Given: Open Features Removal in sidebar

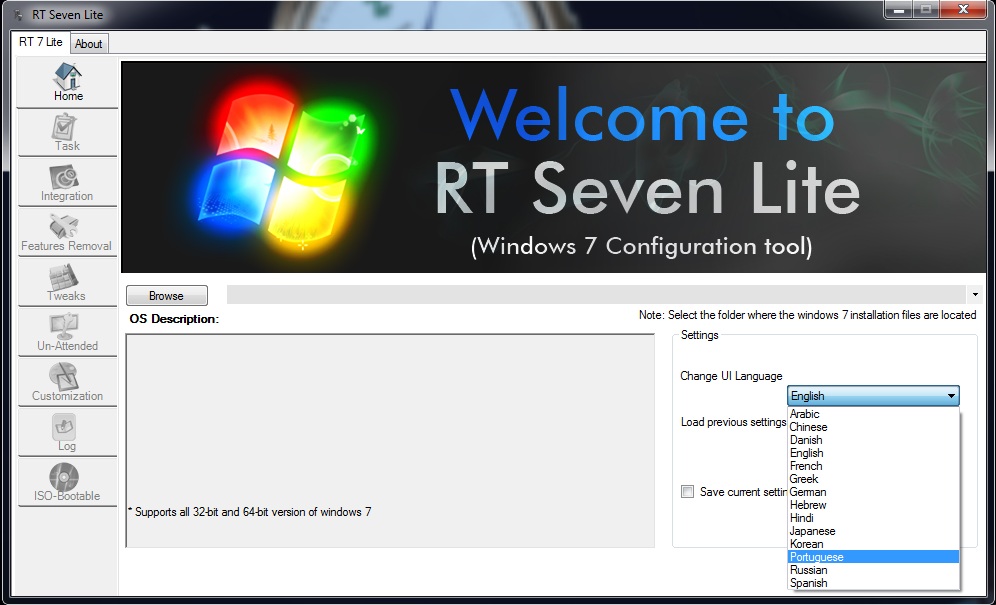Looking at the screenshot, I should pyautogui.click(x=67, y=233).
